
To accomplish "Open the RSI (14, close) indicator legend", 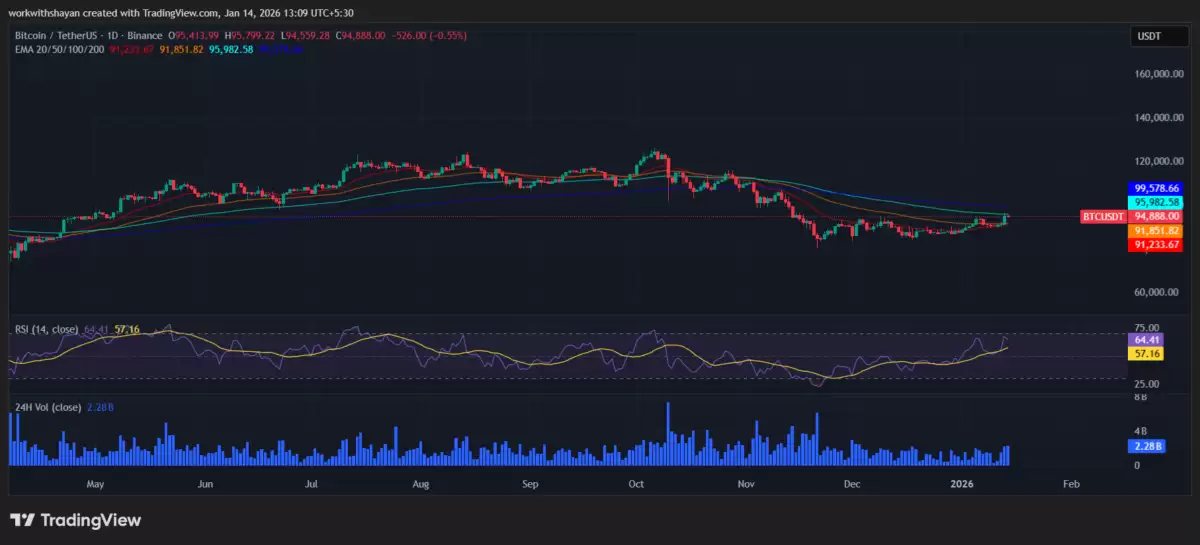I will [46, 328].
